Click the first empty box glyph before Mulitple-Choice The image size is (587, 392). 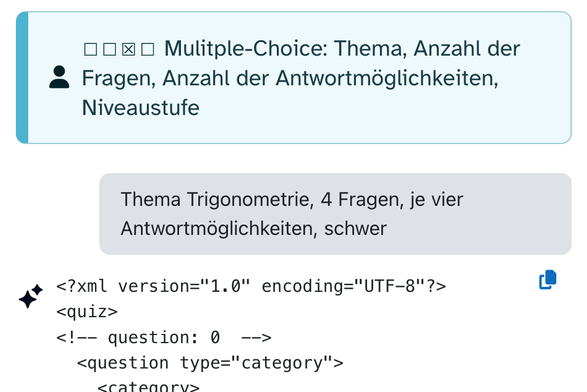pos(90,49)
